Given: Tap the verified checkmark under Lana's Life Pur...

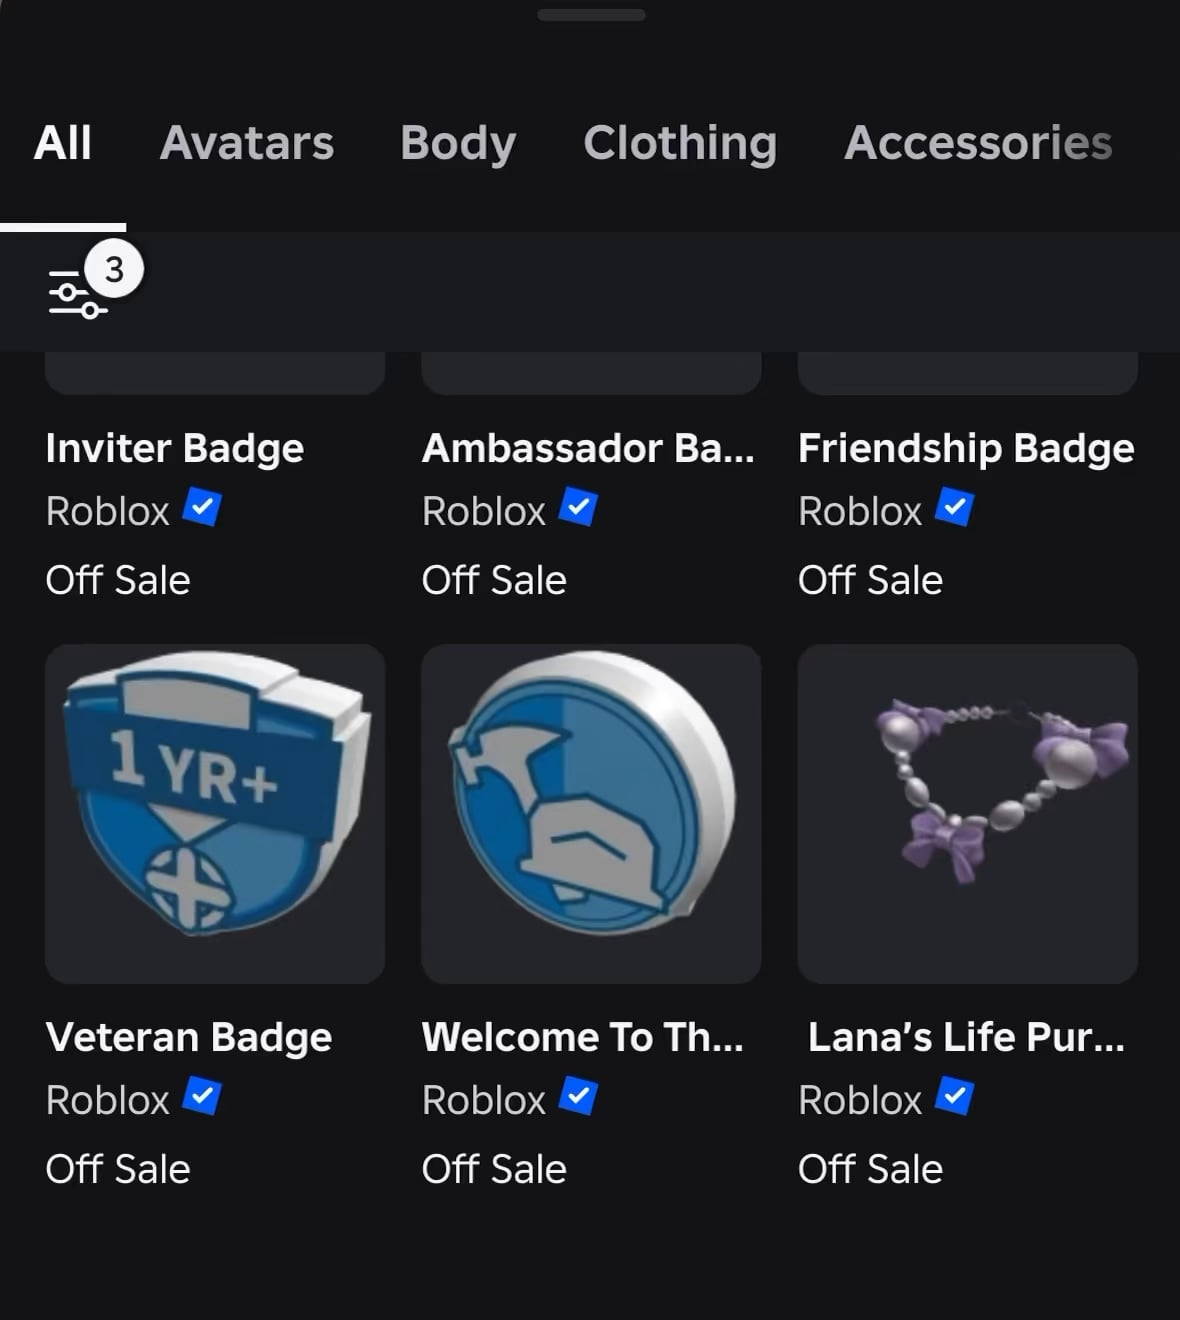Looking at the screenshot, I should (954, 1098).
